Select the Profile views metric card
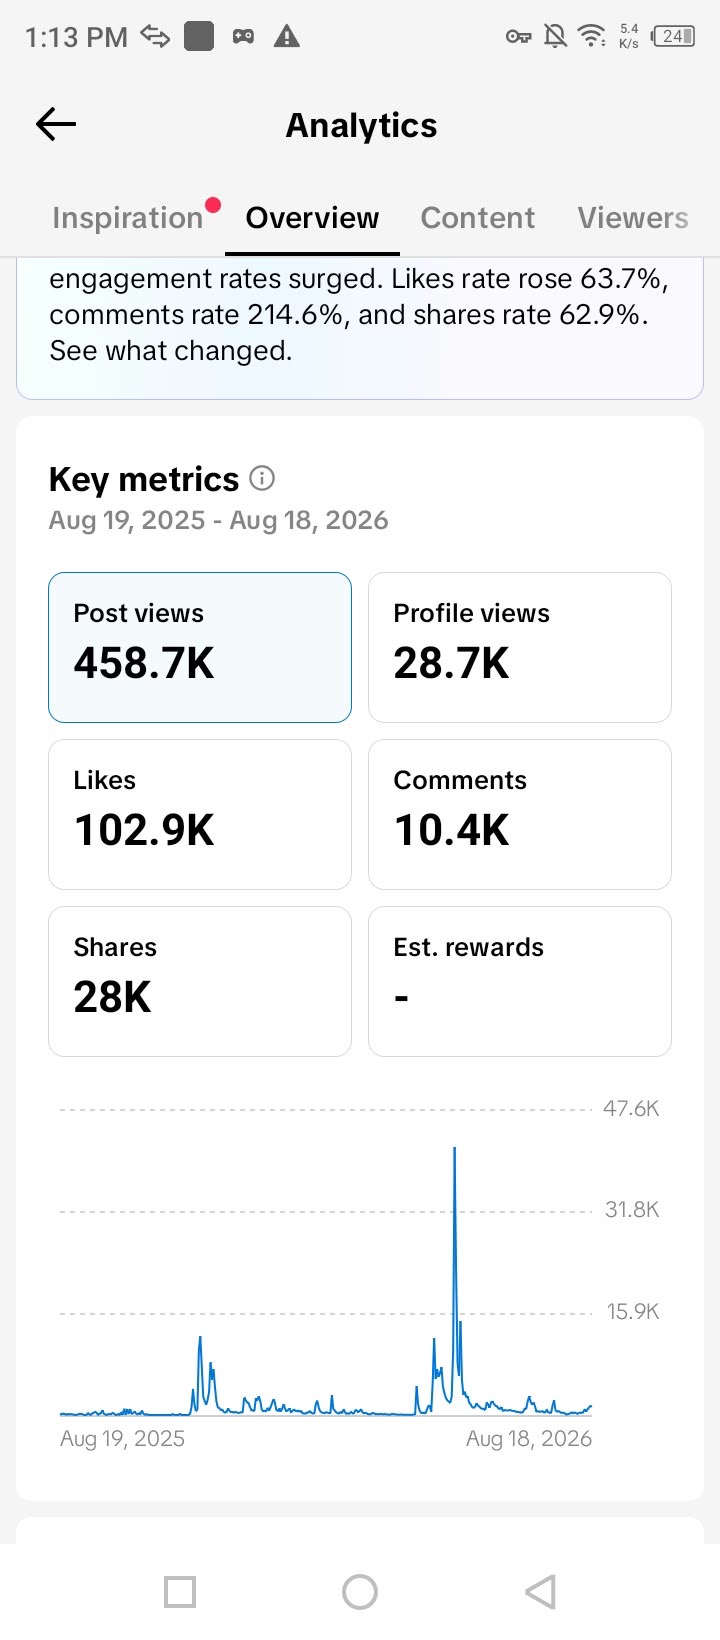The height and width of the screenshot is (1640, 720). pos(520,647)
